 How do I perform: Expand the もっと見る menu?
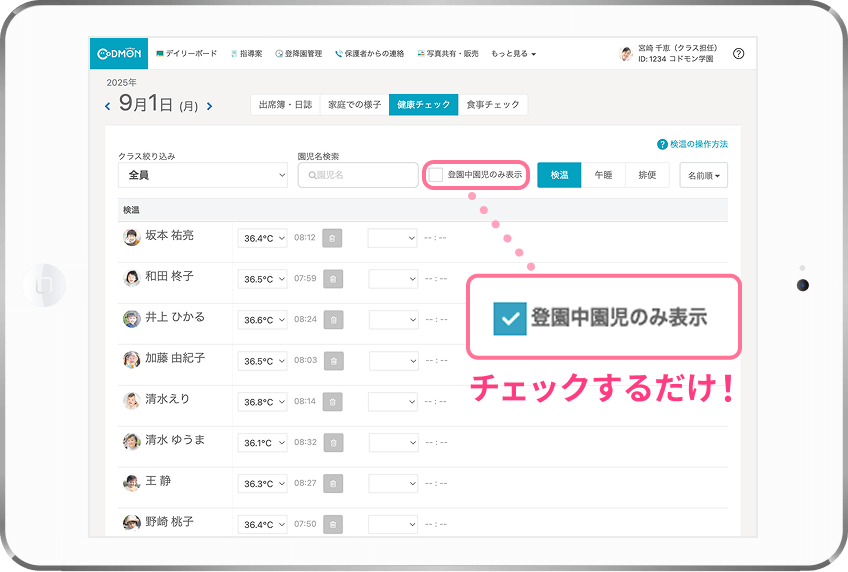click(513, 54)
